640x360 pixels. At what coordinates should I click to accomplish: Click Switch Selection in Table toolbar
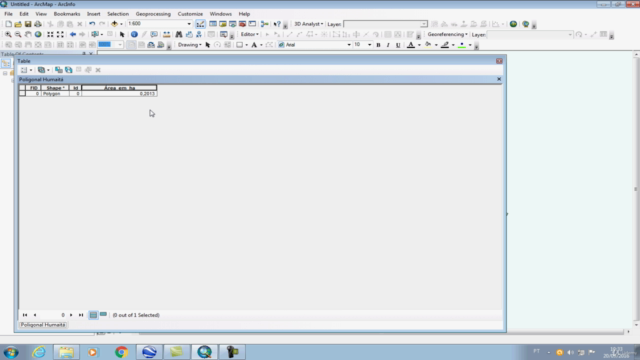pos(69,70)
